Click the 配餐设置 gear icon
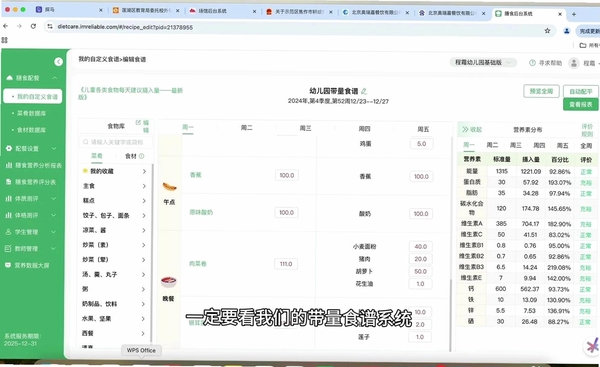 (x=9, y=148)
